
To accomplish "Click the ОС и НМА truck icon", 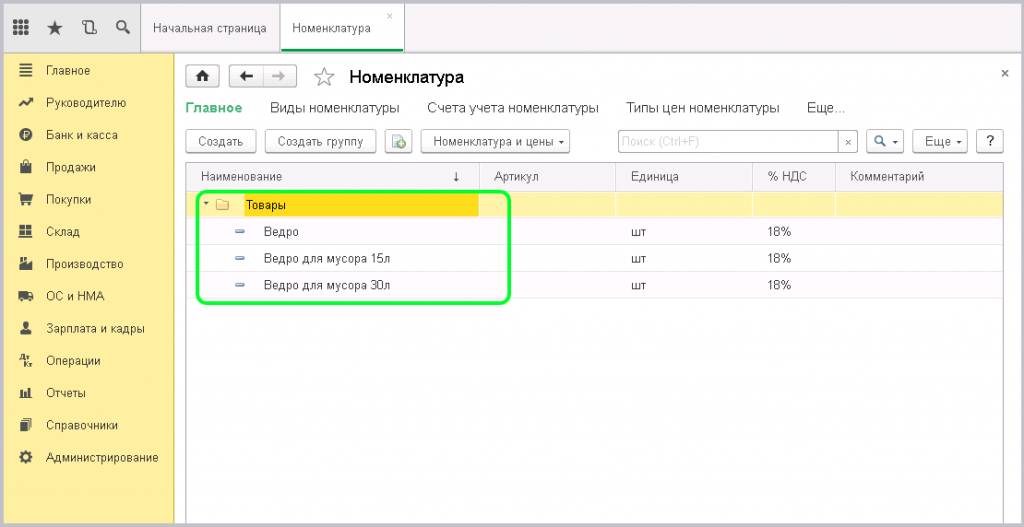I will (25, 296).
